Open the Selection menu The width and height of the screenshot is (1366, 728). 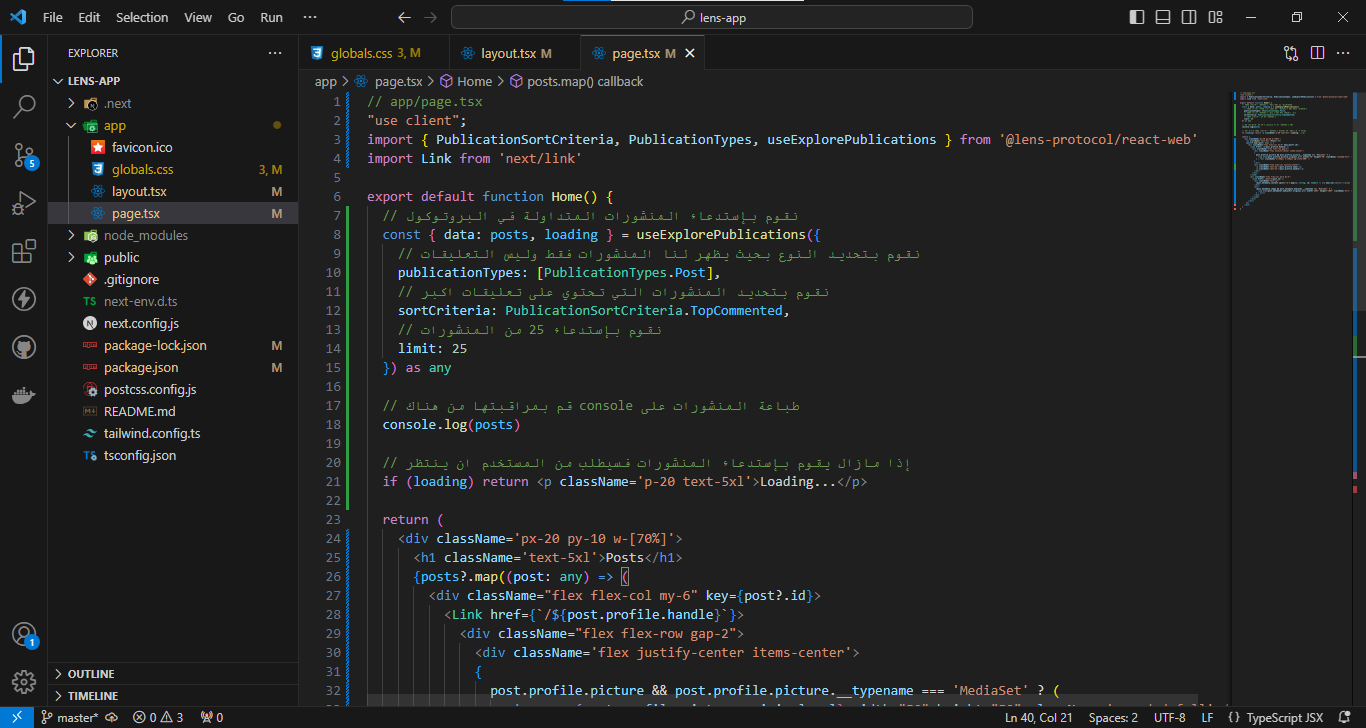coord(142,17)
